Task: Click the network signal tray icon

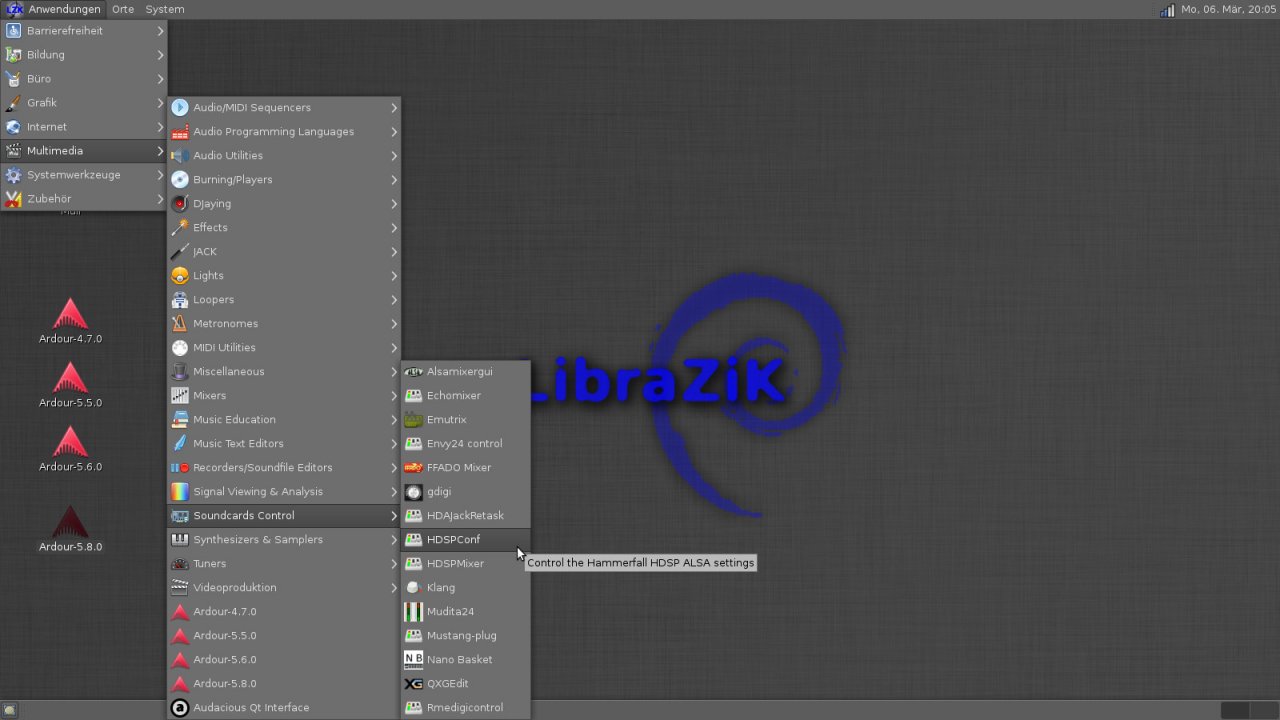Action: click(1167, 9)
